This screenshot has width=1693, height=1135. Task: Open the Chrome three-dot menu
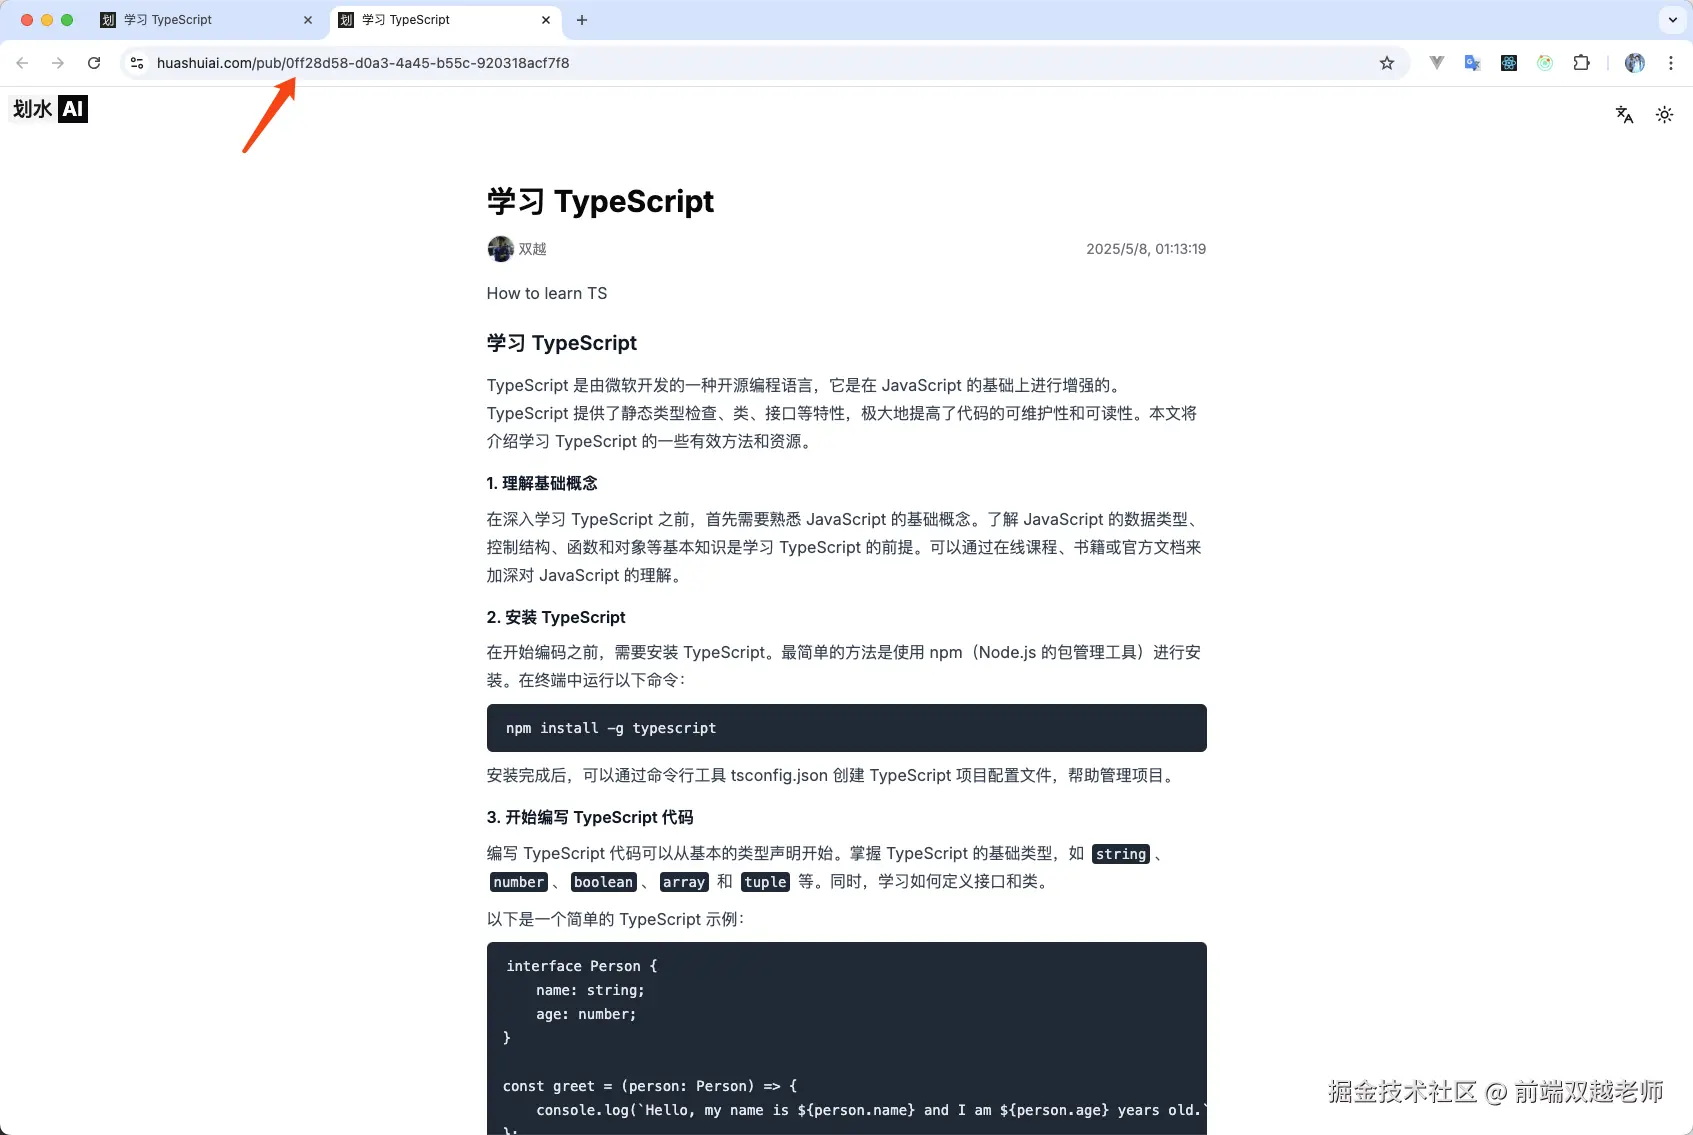point(1670,62)
